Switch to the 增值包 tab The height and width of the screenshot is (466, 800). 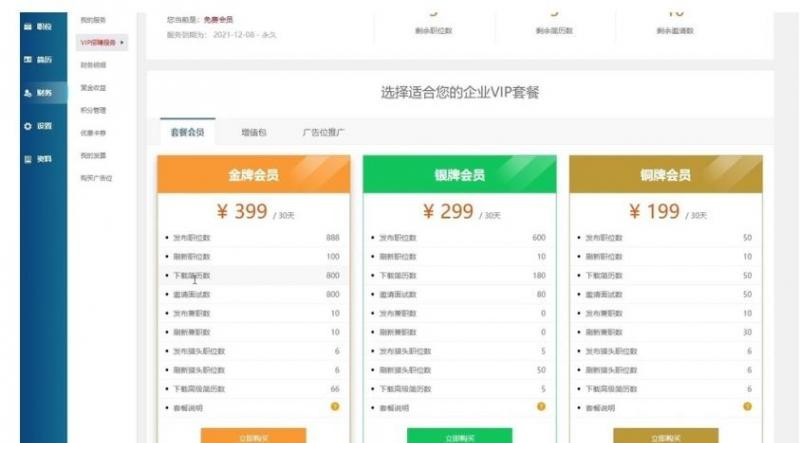[x=254, y=132]
